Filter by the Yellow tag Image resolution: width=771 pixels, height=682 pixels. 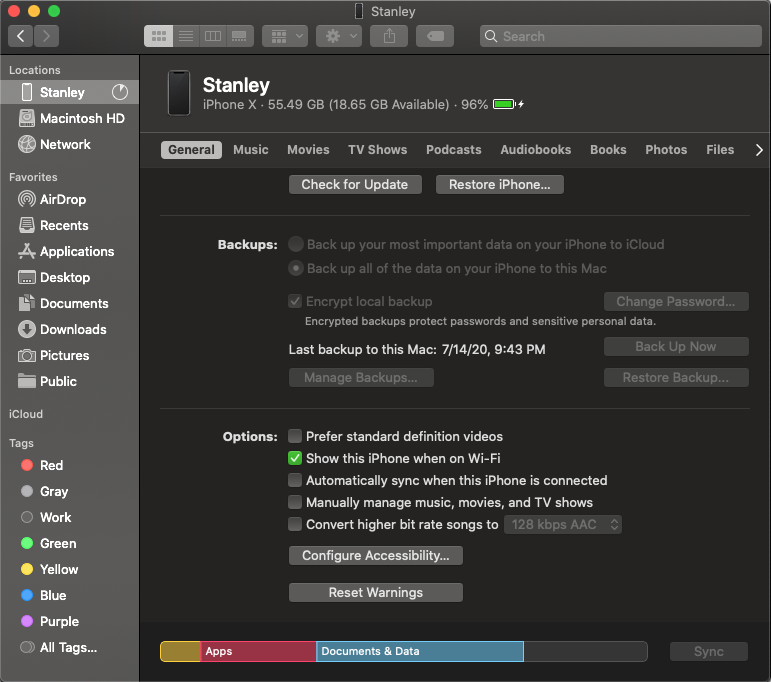[69, 569]
